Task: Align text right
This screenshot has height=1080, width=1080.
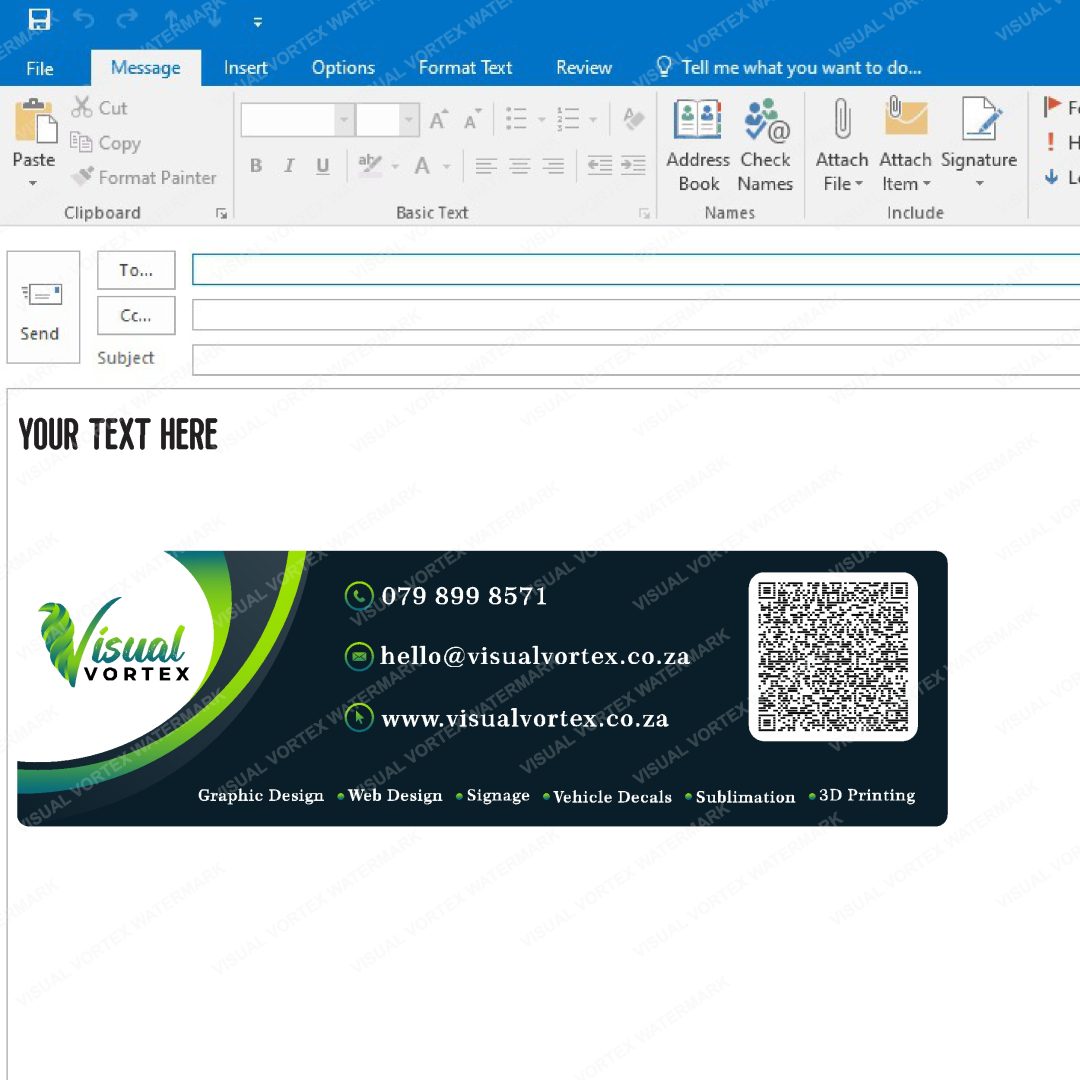Action: (553, 165)
